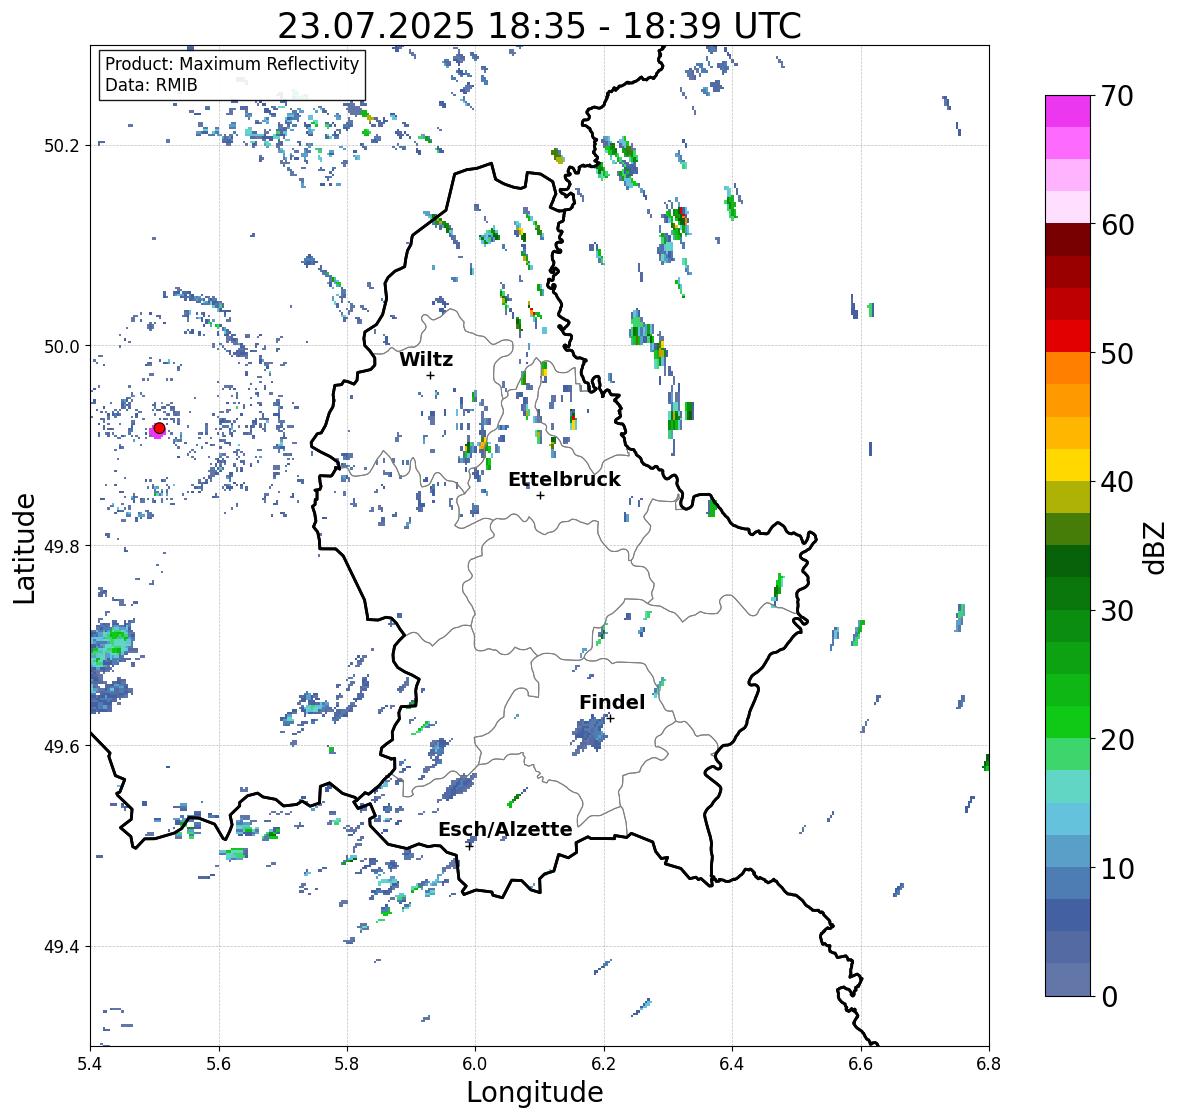This screenshot has height=1117, width=1179.
Task: Click the 10 tick on the colorbar
Action: pos(1117,868)
